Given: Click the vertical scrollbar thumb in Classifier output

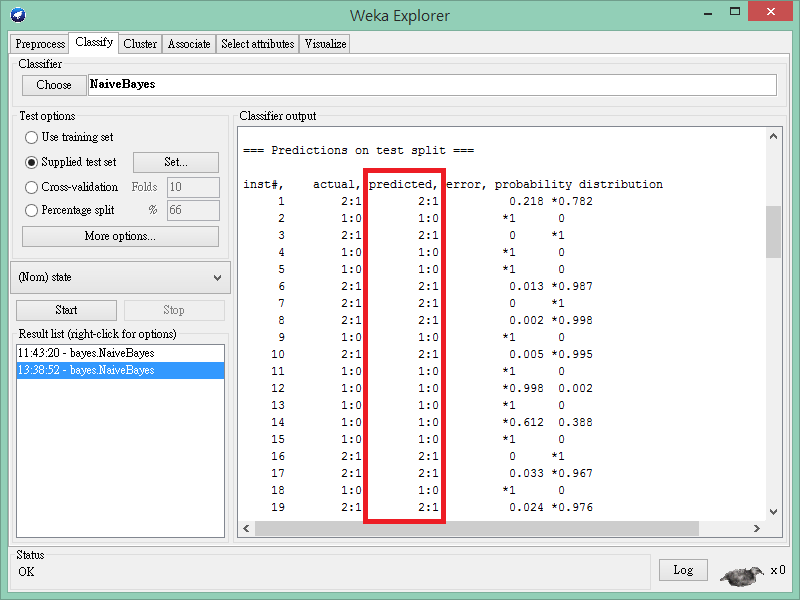Looking at the screenshot, I should coord(773,232).
